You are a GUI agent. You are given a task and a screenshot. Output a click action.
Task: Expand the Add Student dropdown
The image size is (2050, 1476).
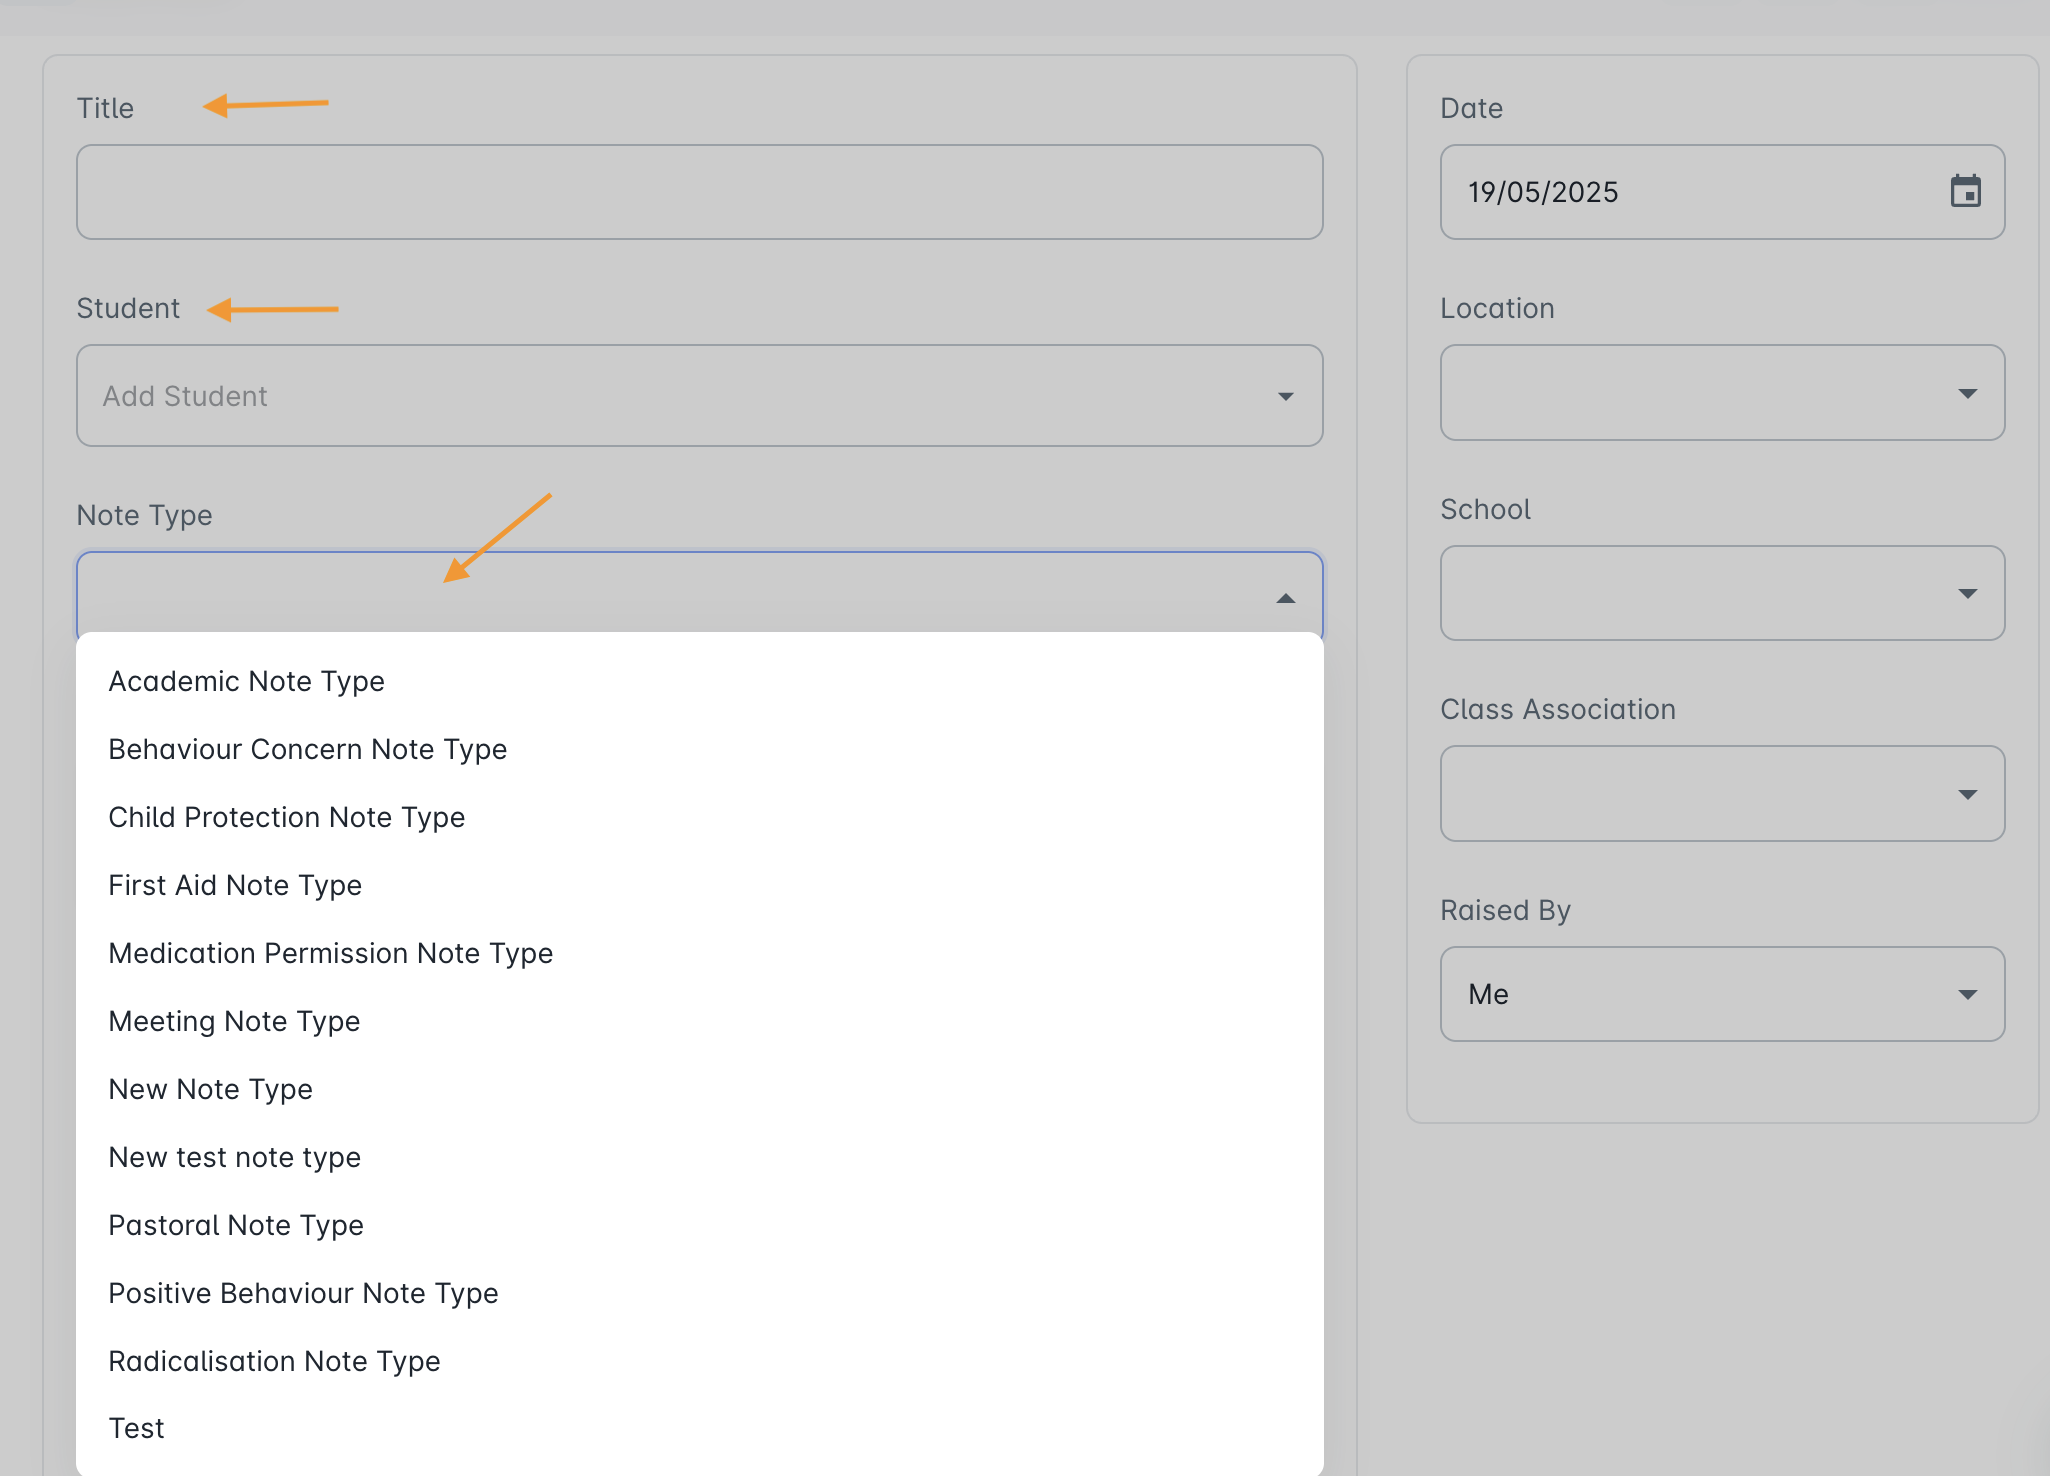click(x=700, y=396)
